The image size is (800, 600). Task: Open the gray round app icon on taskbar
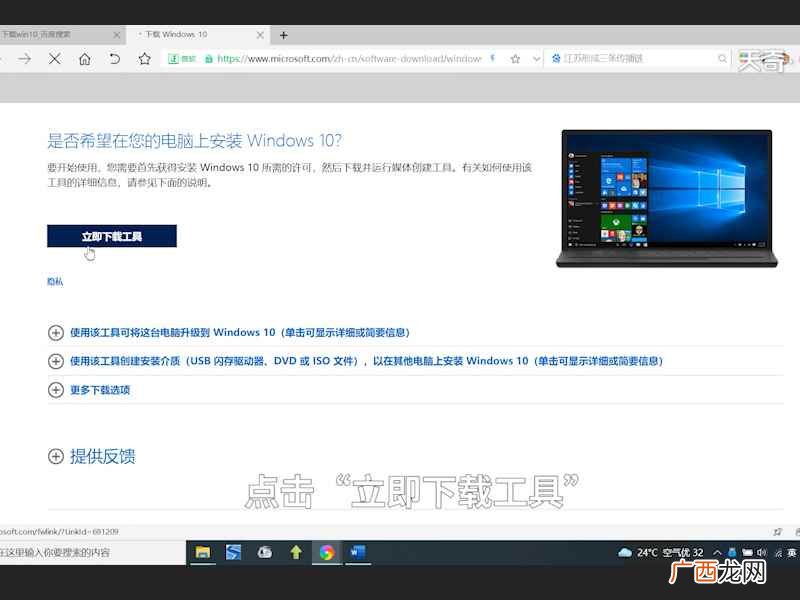point(265,553)
